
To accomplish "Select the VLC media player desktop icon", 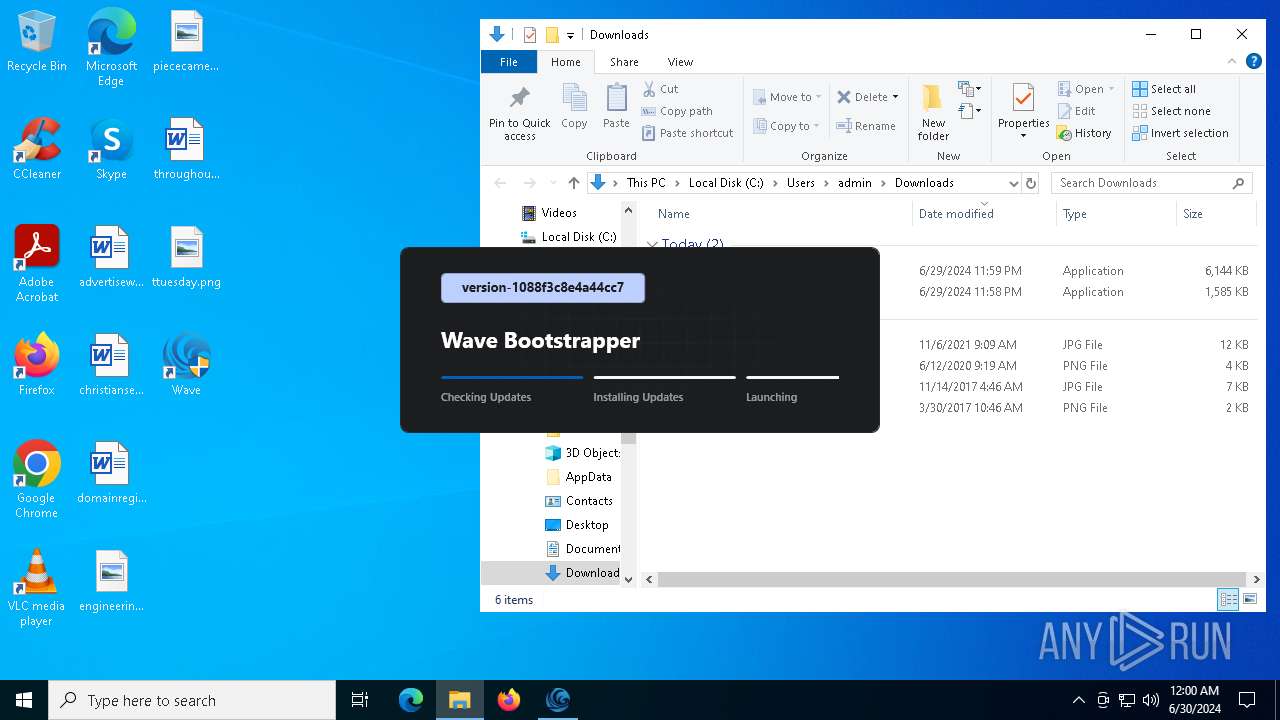I will 37,588.
